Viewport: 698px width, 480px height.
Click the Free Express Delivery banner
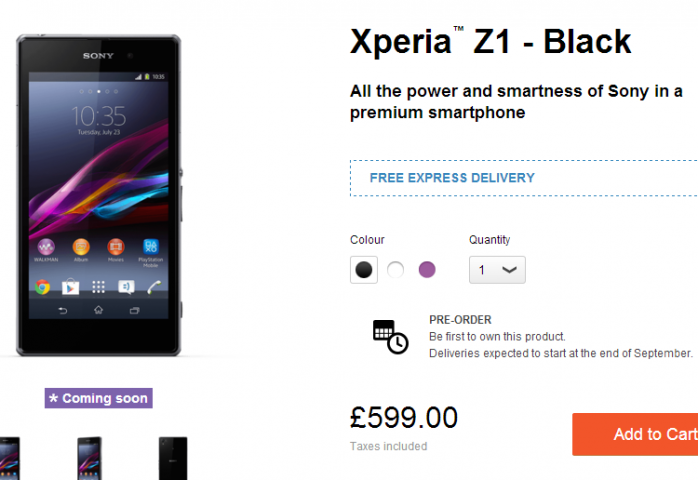click(x=524, y=178)
